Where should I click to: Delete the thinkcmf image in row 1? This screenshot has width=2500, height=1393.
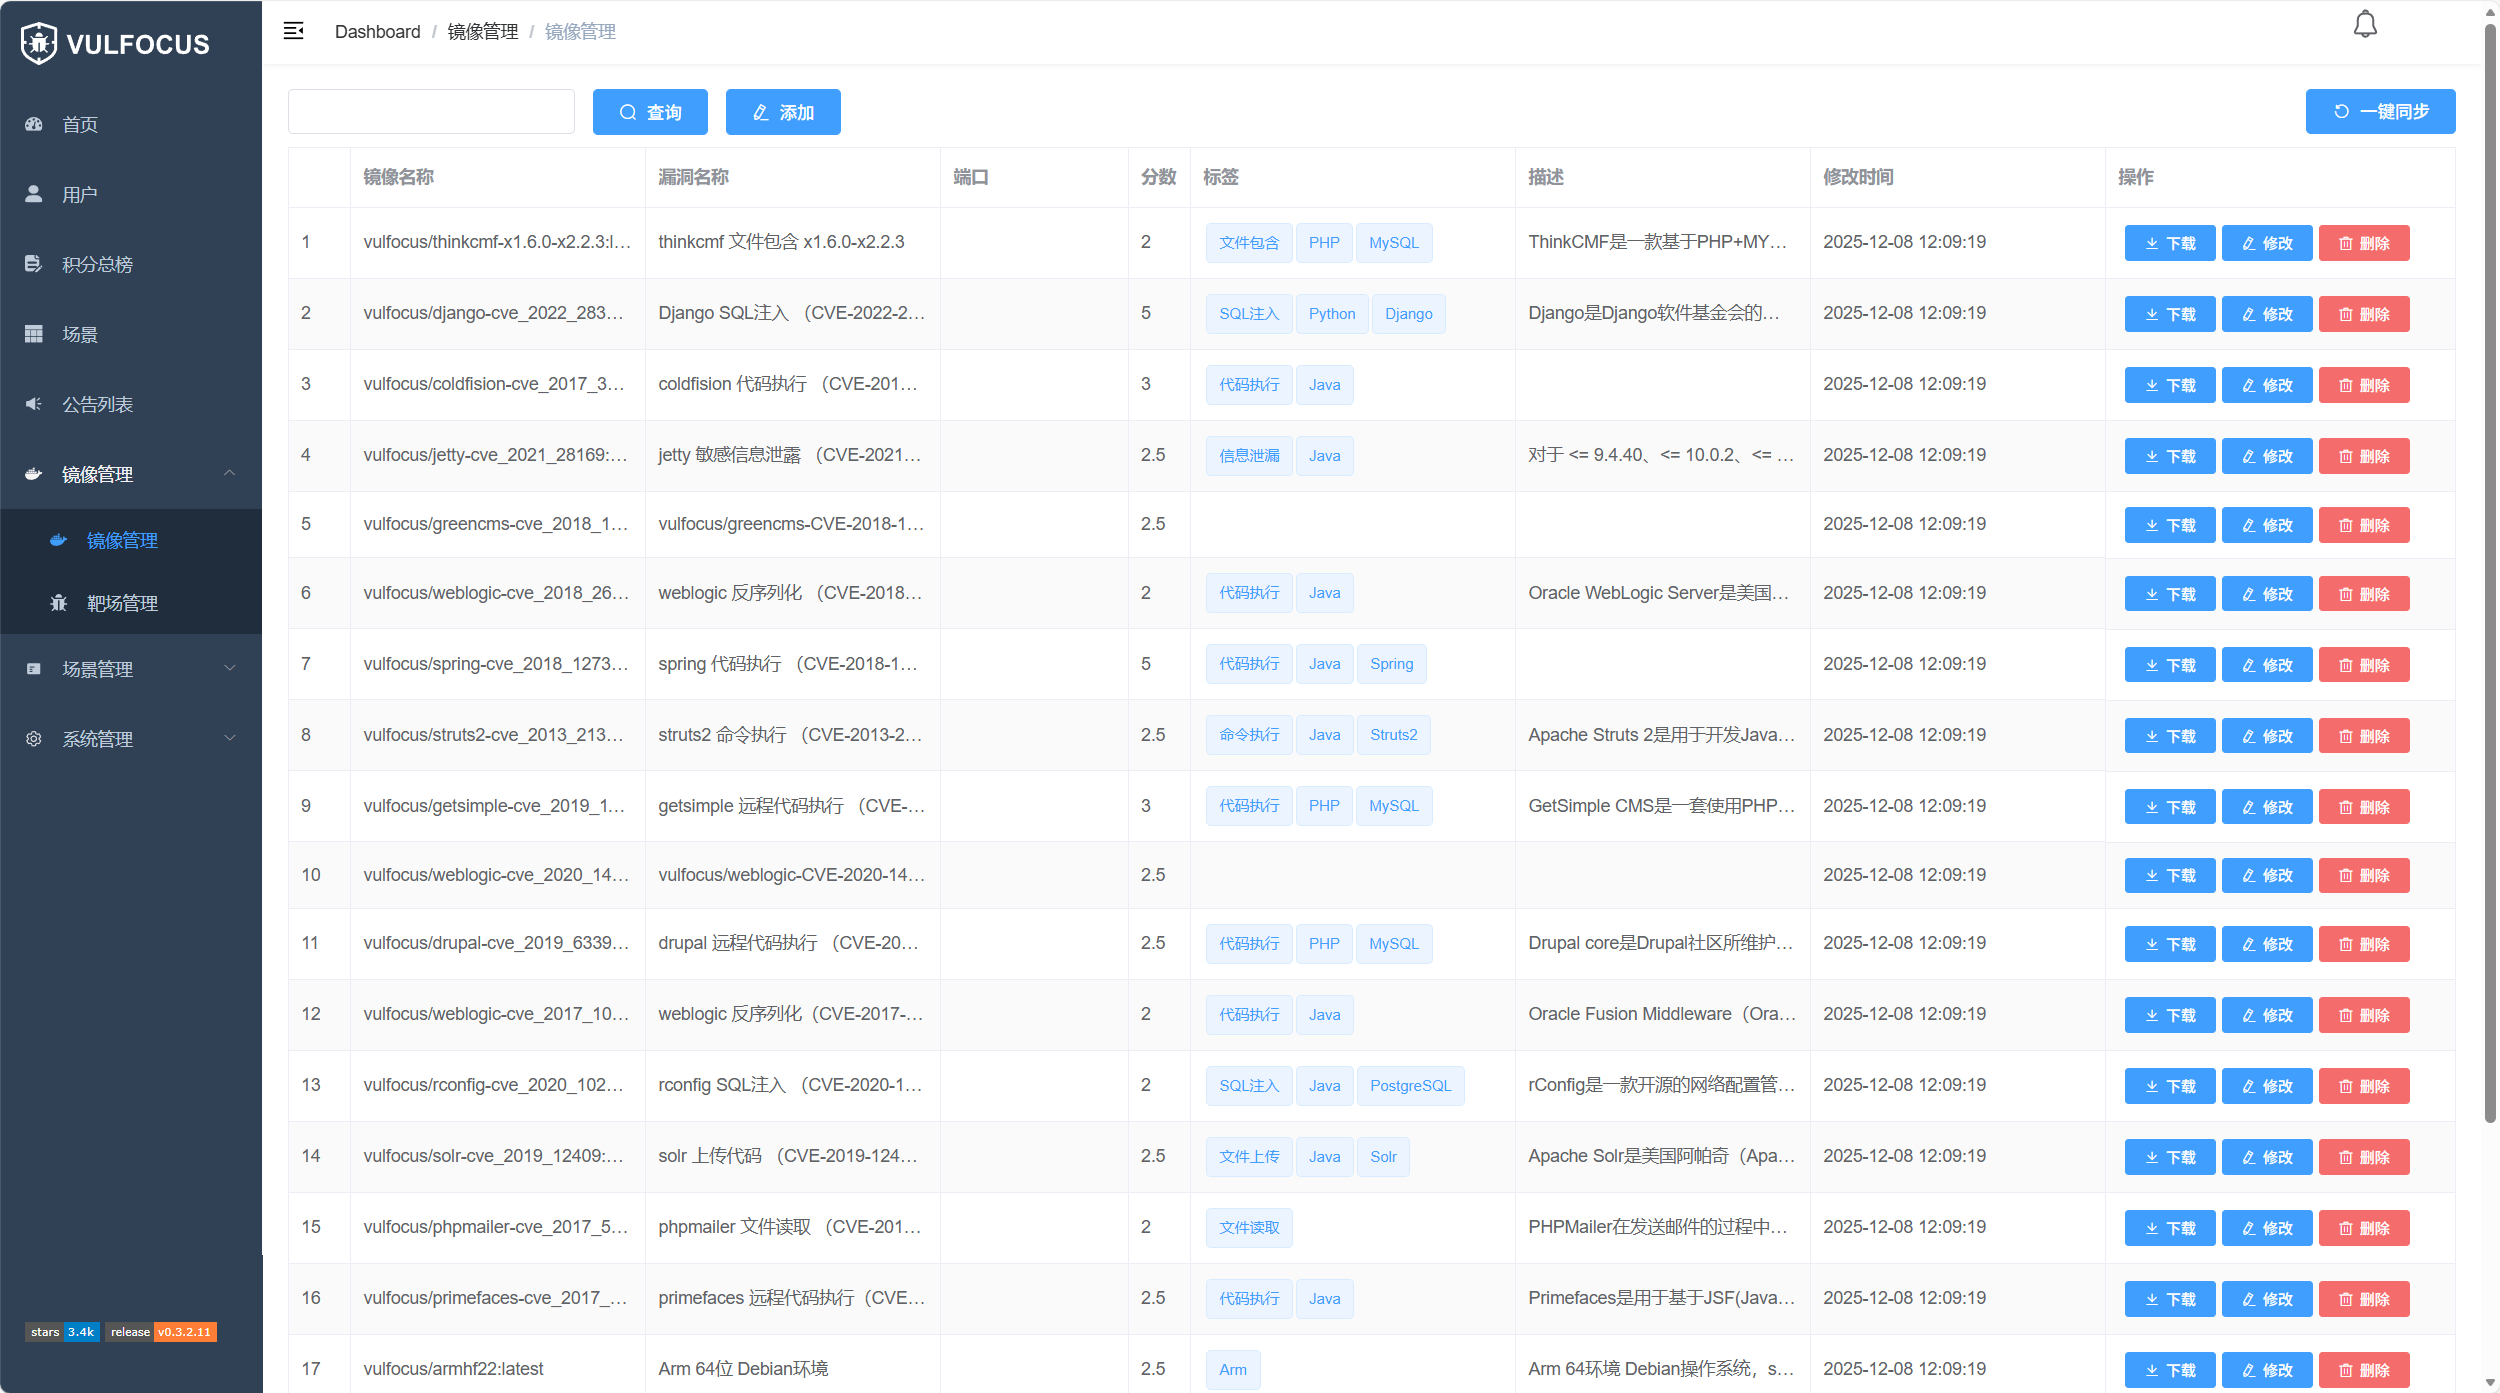click(2364, 243)
